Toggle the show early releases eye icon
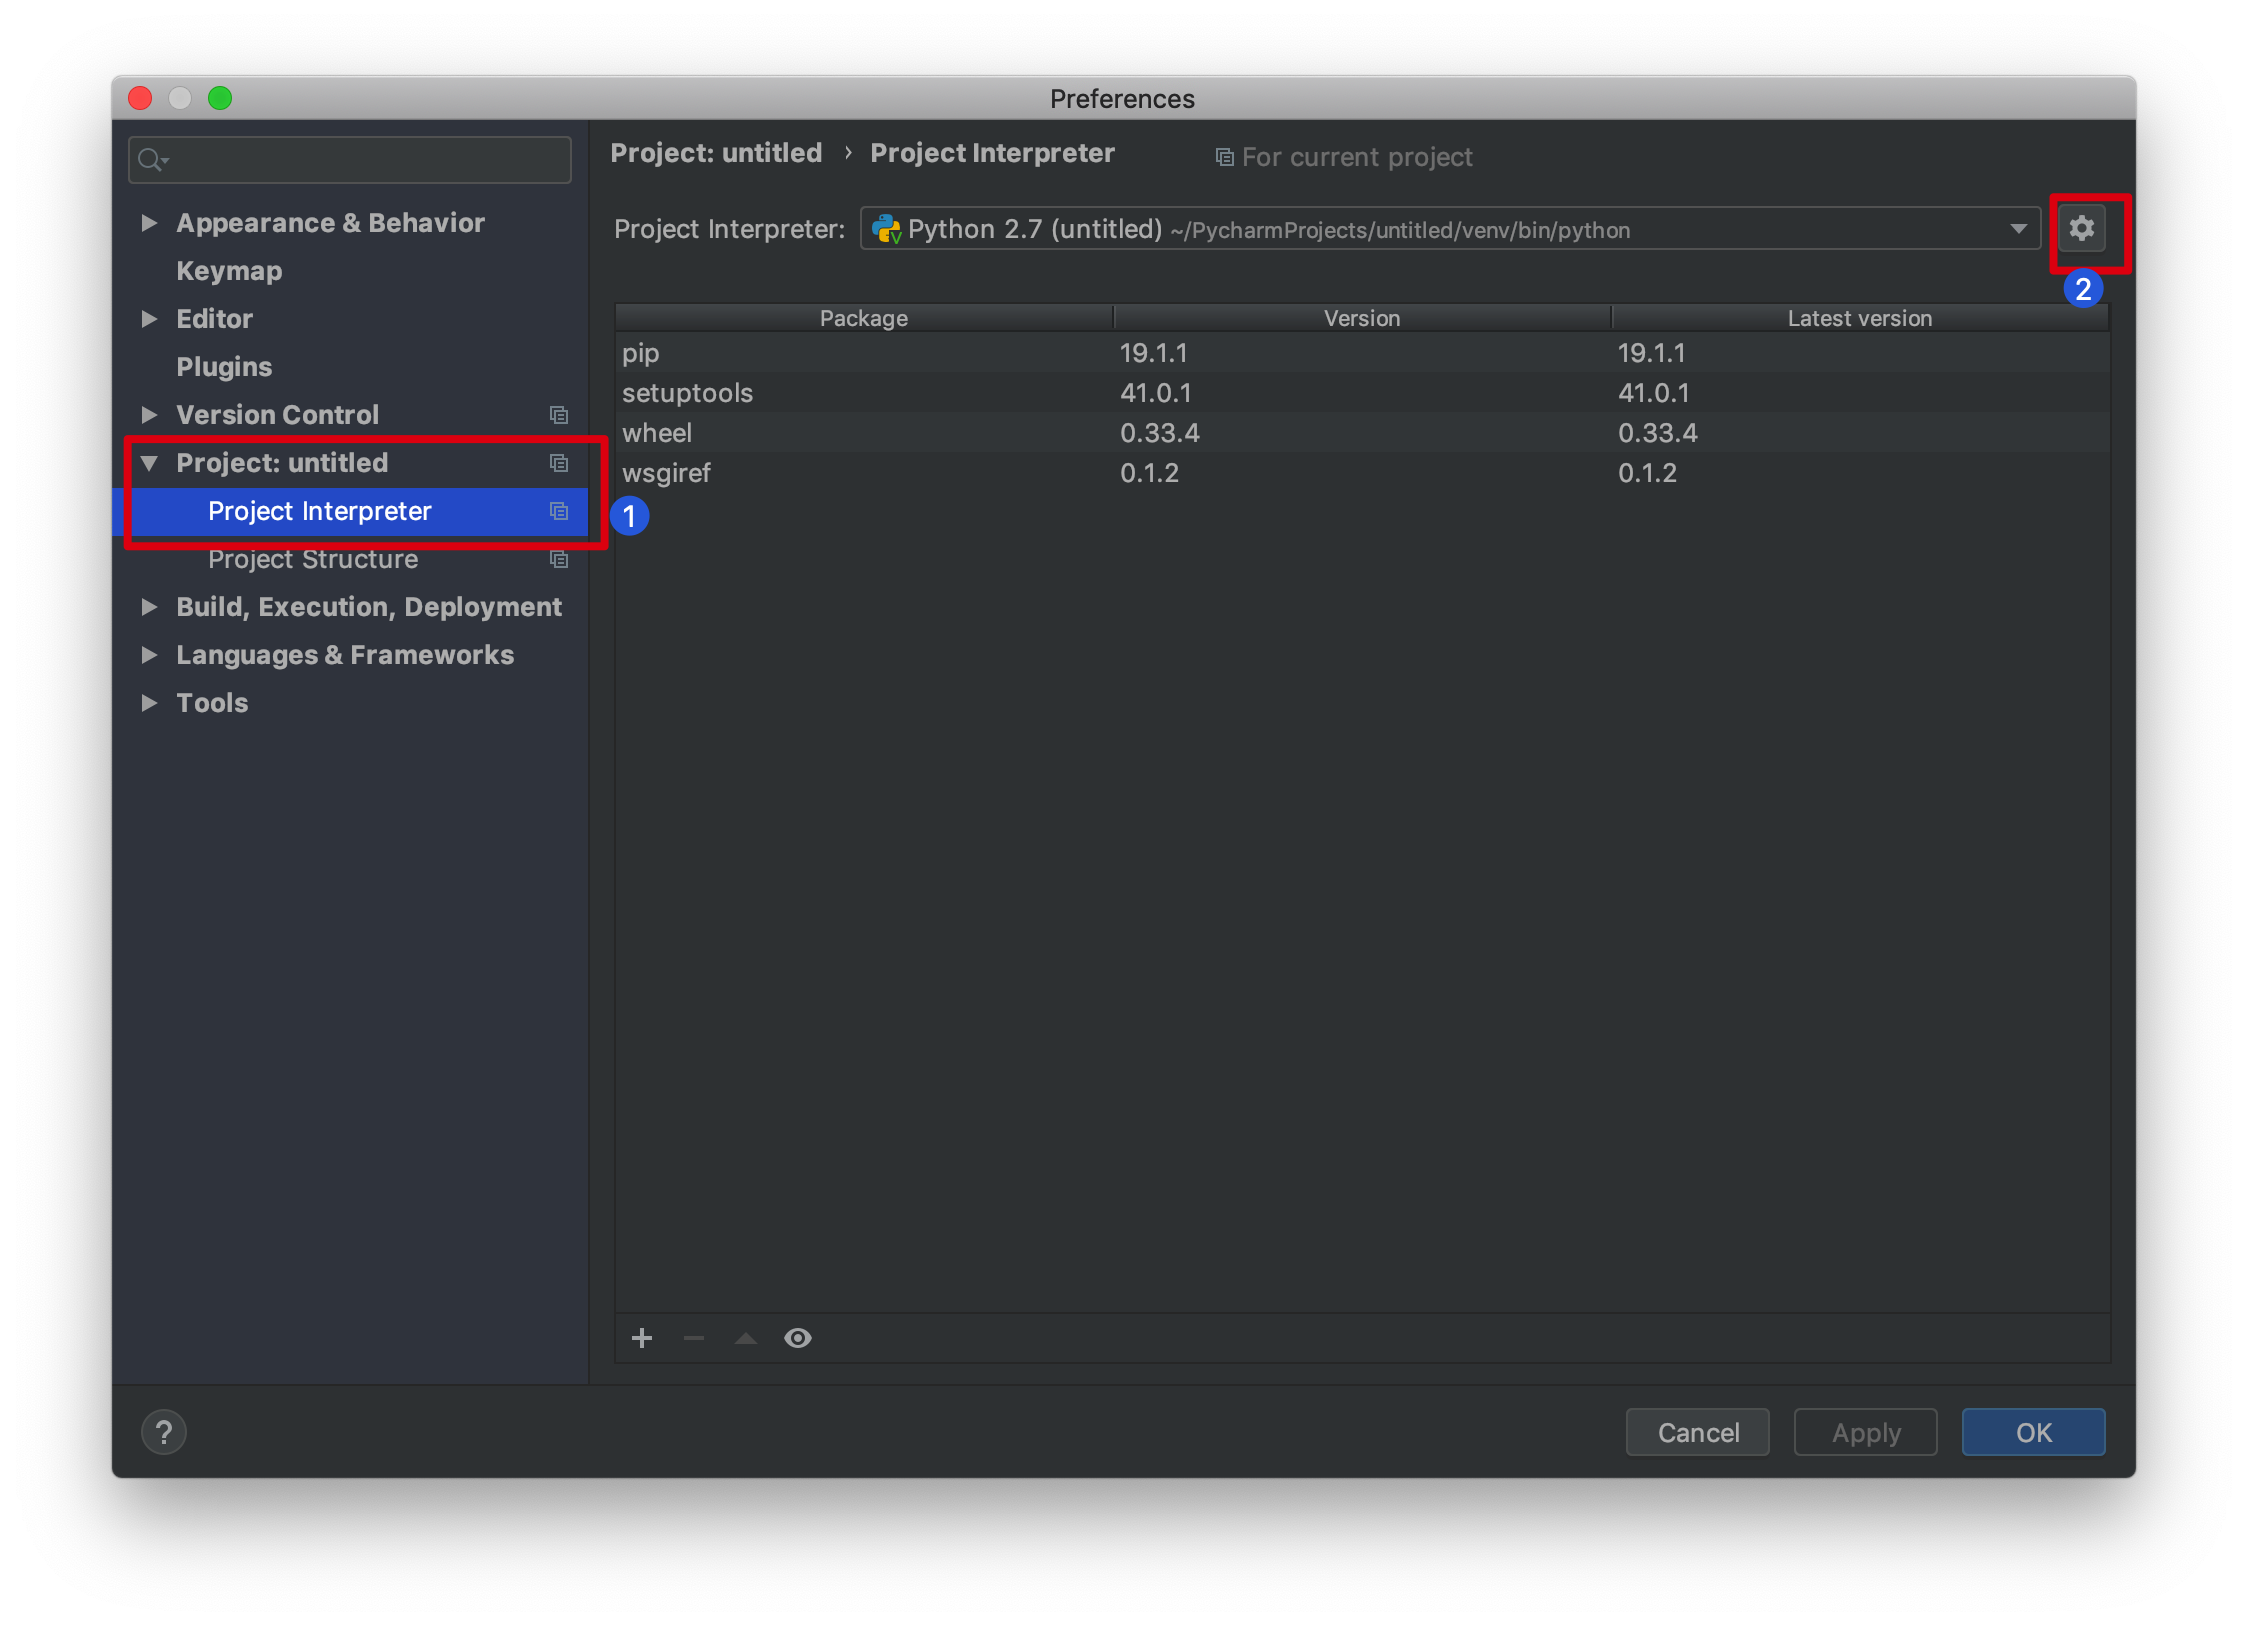The height and width of the screenshot is (1626, 2248). pos(798,1338)
